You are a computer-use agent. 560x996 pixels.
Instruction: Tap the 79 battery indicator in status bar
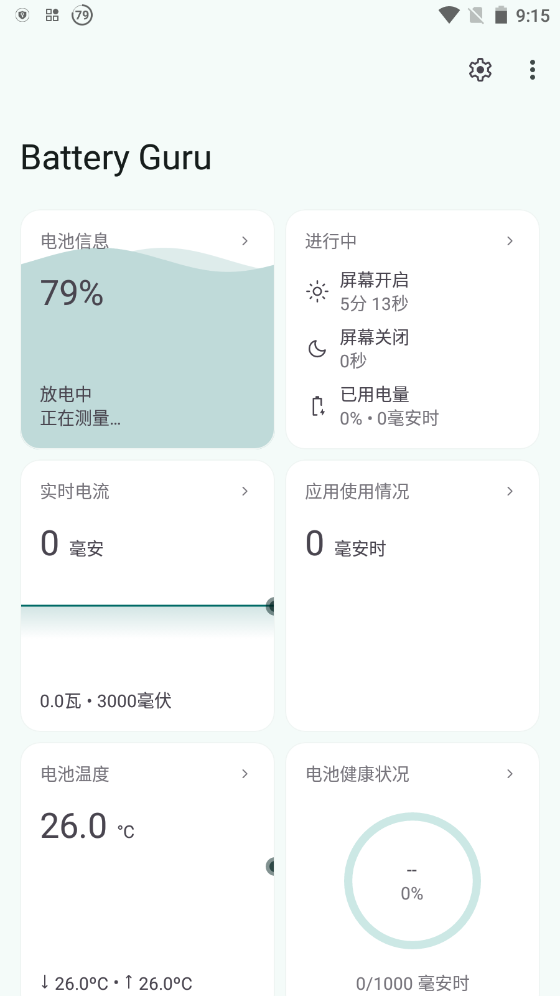(x=81, y=15)
